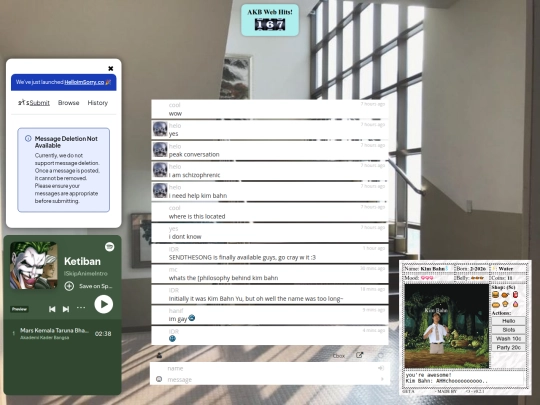The height and width of the screenshot is (405, 540).
Task: Switch to the Browse tab
Action: tap(69, 103)
